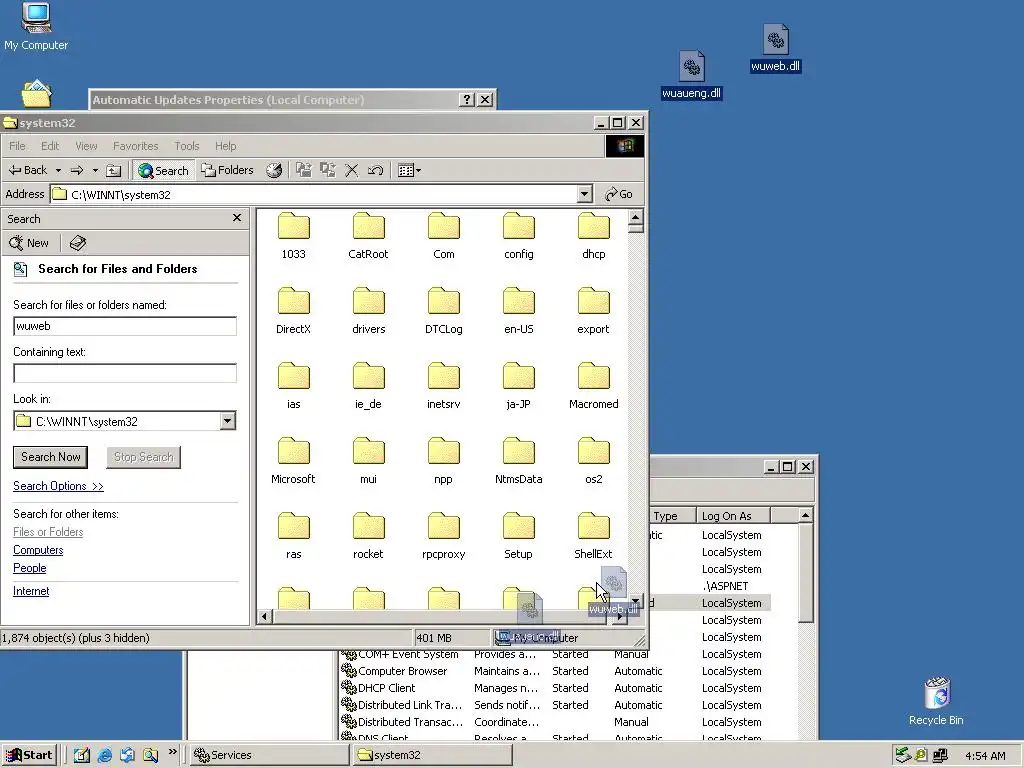Select the drivers folder
The width and height of the screenshot is (1024, 768).
[x=368, y=311]
